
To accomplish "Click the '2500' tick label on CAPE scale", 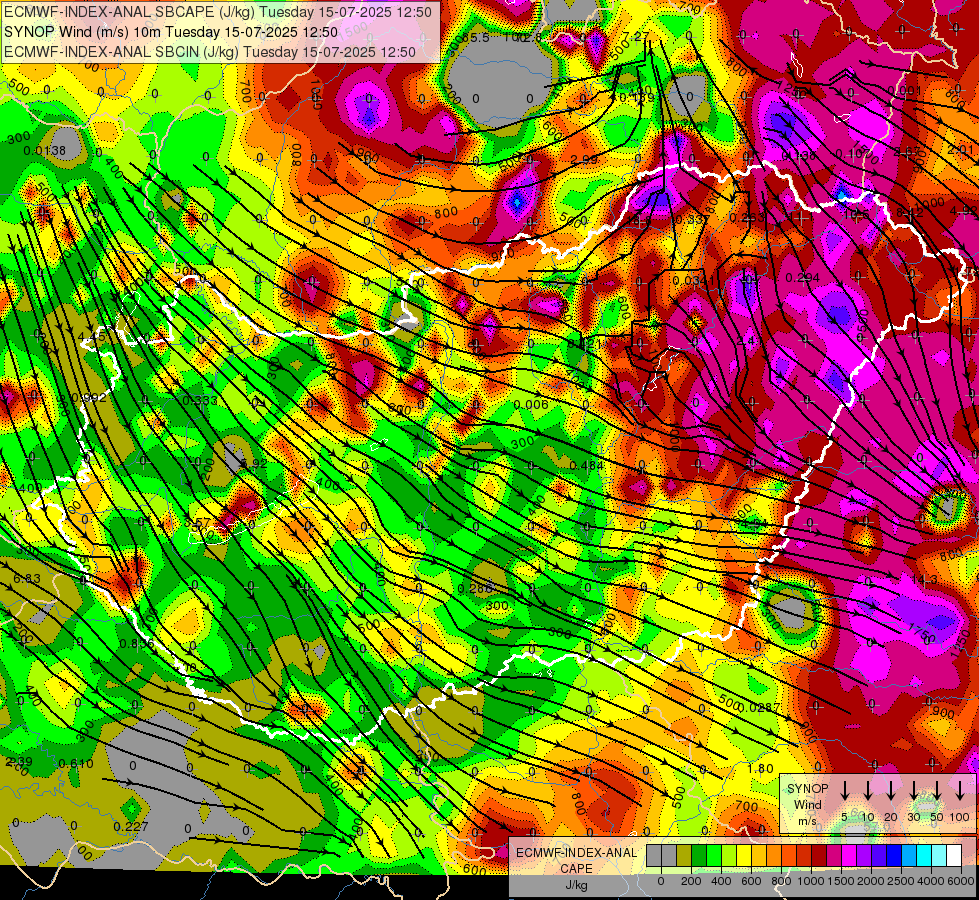I will coord(901,881).
